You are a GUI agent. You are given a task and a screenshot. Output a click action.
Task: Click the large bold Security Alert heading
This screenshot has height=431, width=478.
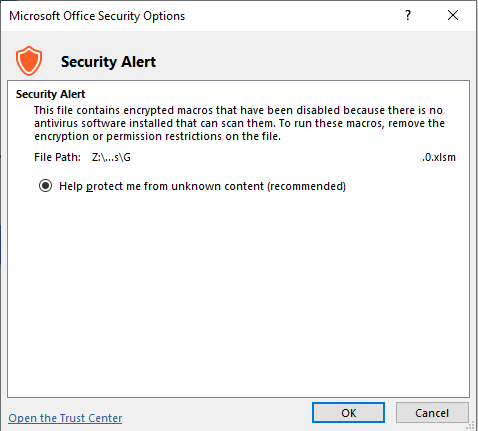[108, 62]
